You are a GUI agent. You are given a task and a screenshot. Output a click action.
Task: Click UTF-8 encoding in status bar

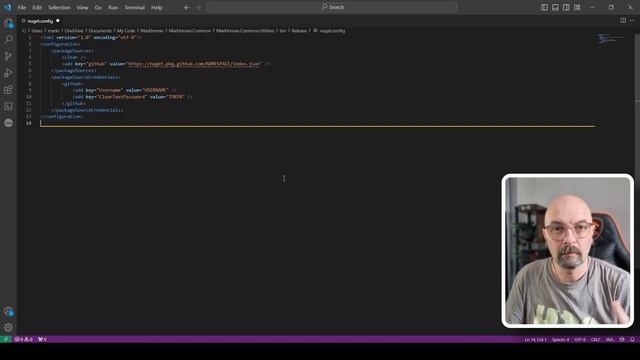[580, 339]
